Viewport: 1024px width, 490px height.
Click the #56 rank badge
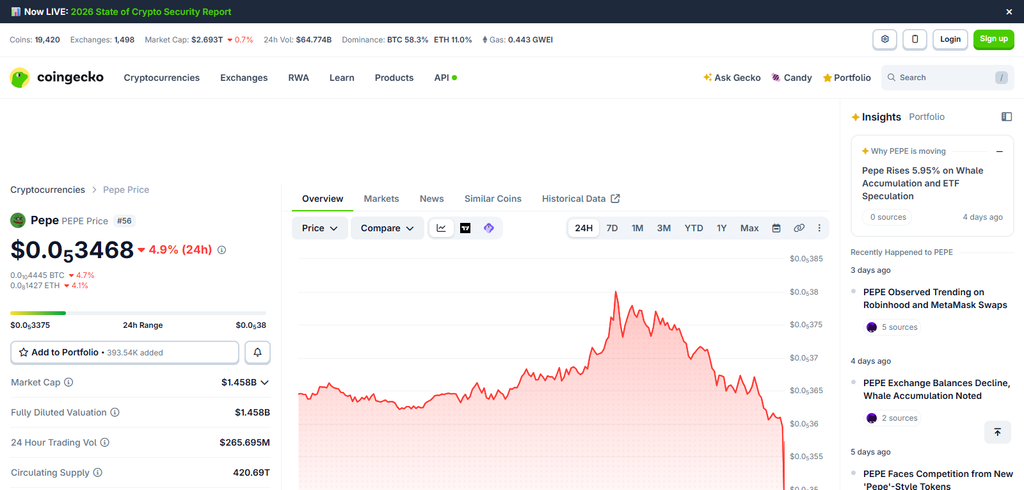click(x=124, y=221)
